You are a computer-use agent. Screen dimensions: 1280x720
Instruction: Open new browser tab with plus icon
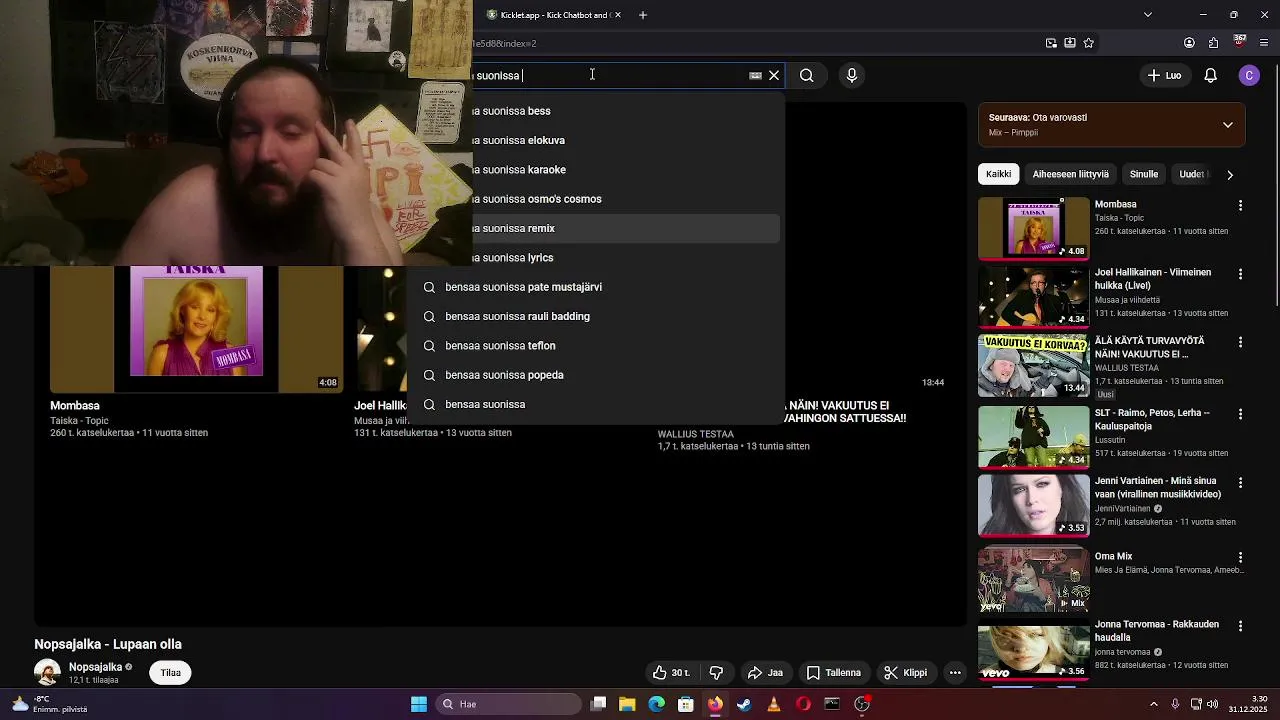643,15
